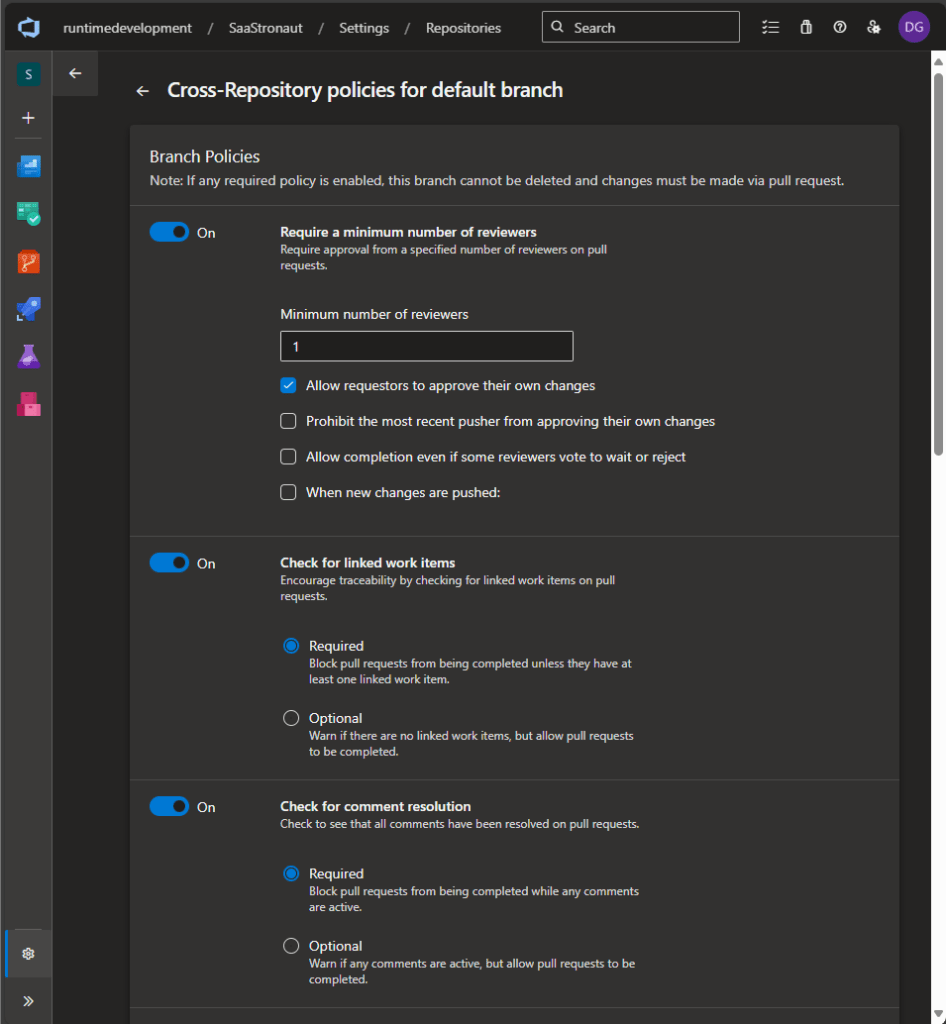Screen dimensions: 946x1024
Task: Select Optional for linked work items
Action: tap(291, 718)
